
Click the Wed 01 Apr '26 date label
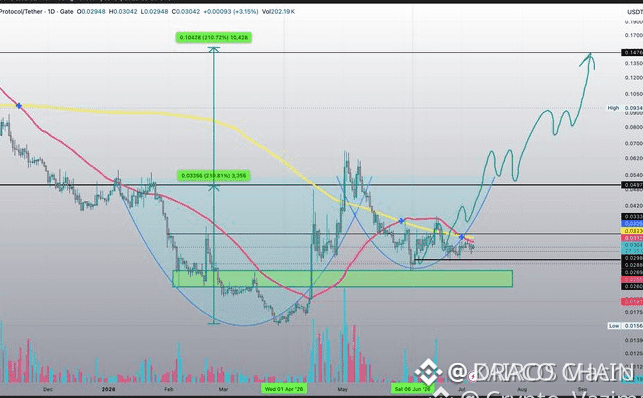point(284,389)
